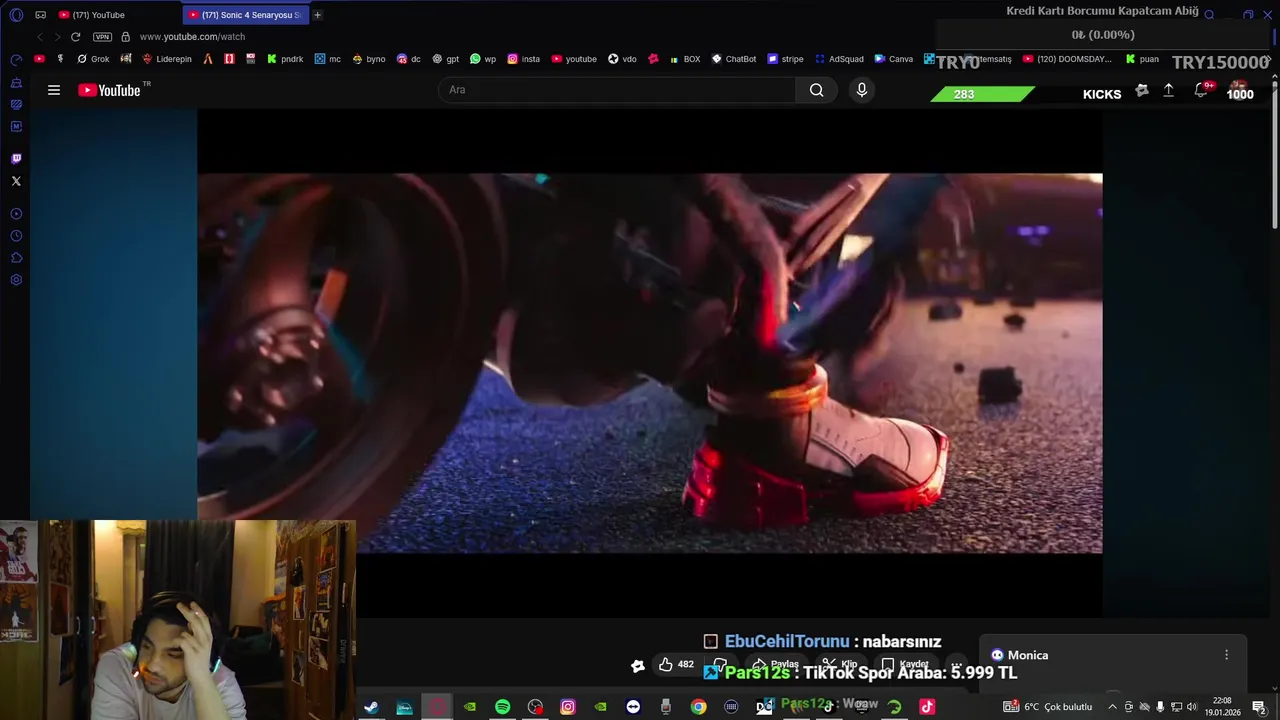This screenshot has height=720, width=1280.
Task: Open Google Chrome from the taskbar
Action: pos(699,707)
